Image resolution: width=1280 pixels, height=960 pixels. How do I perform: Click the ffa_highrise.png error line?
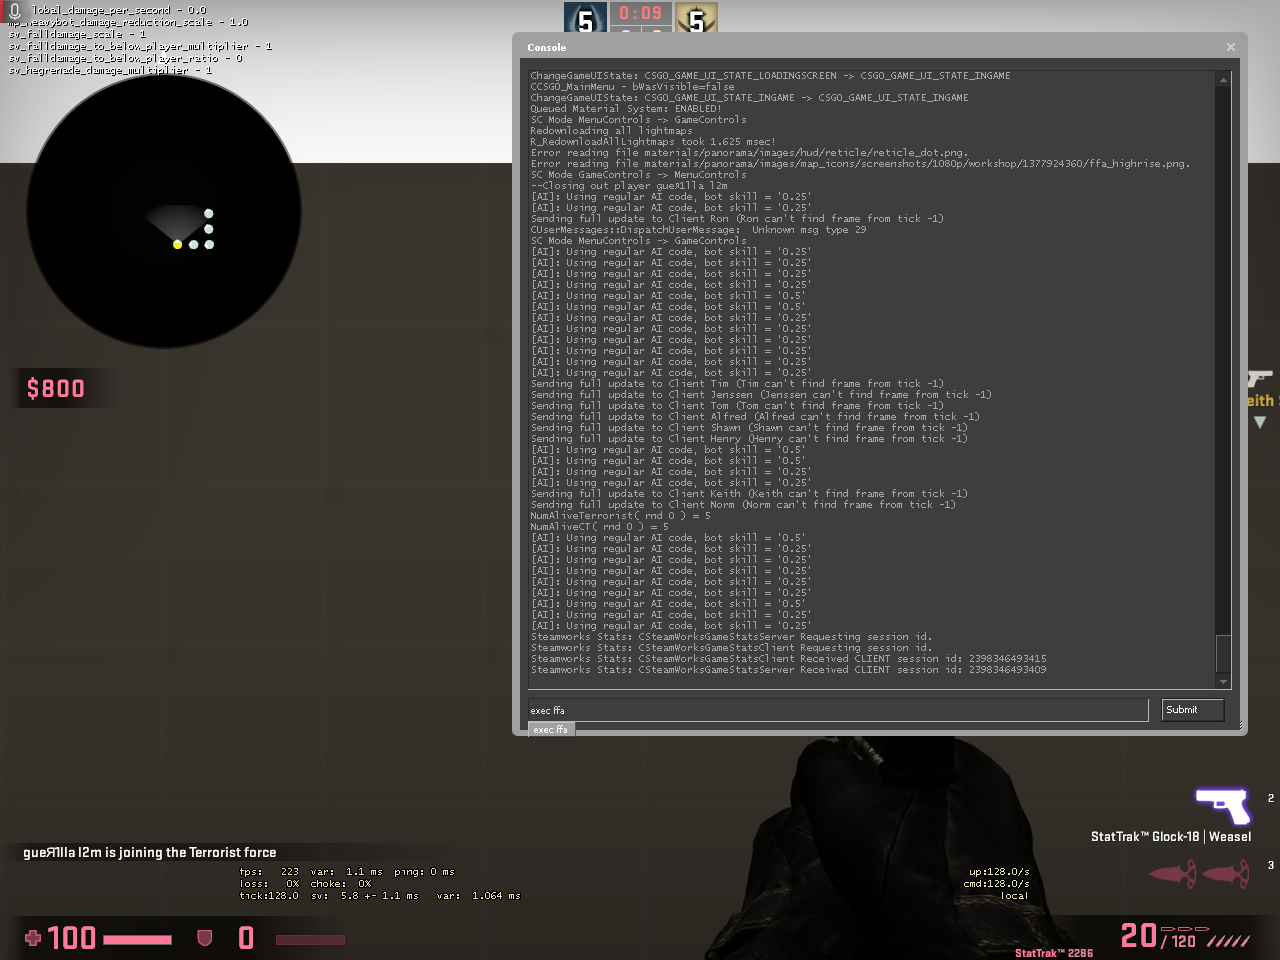coord(860,164)
